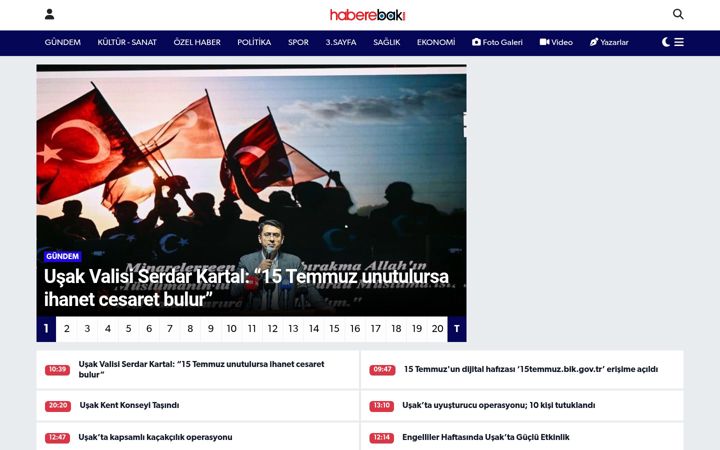720x450 pixels.
Task: Open the hamburger menu icon
Action: [679, 42]
